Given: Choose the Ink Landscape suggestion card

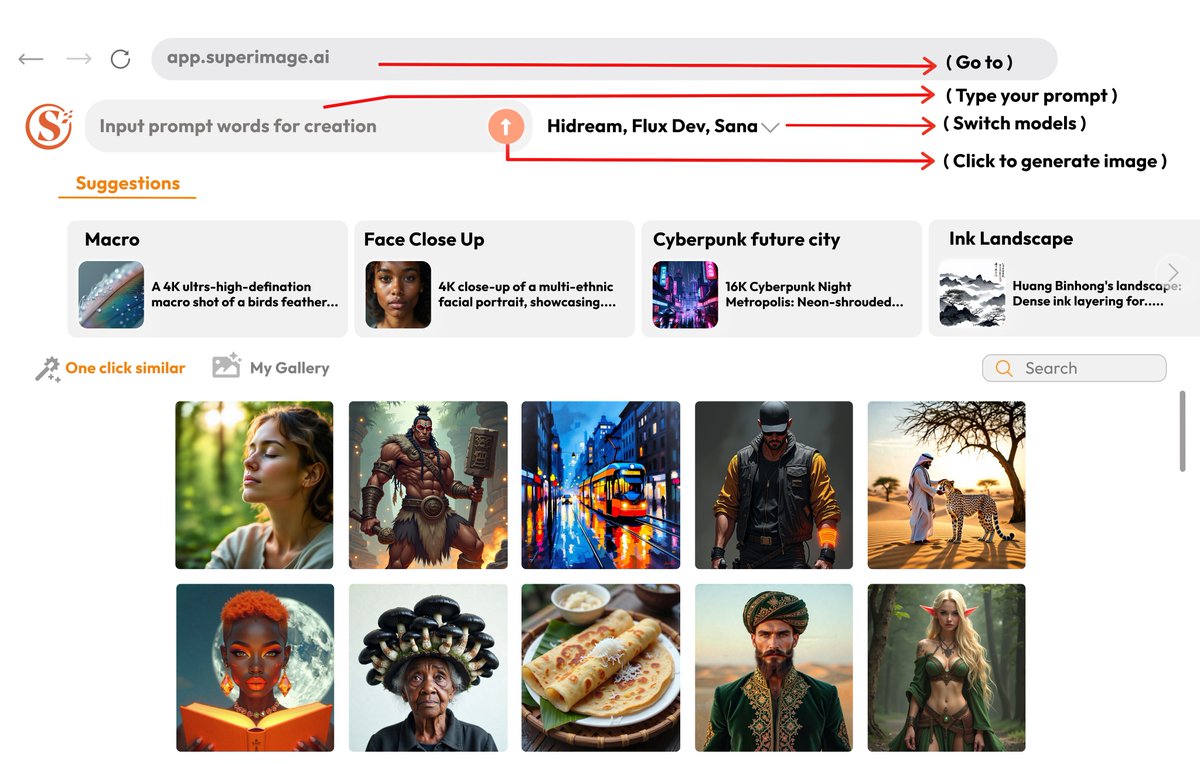Looking at the screenshot, I should pyautogui.click(x=1064, y=278).
